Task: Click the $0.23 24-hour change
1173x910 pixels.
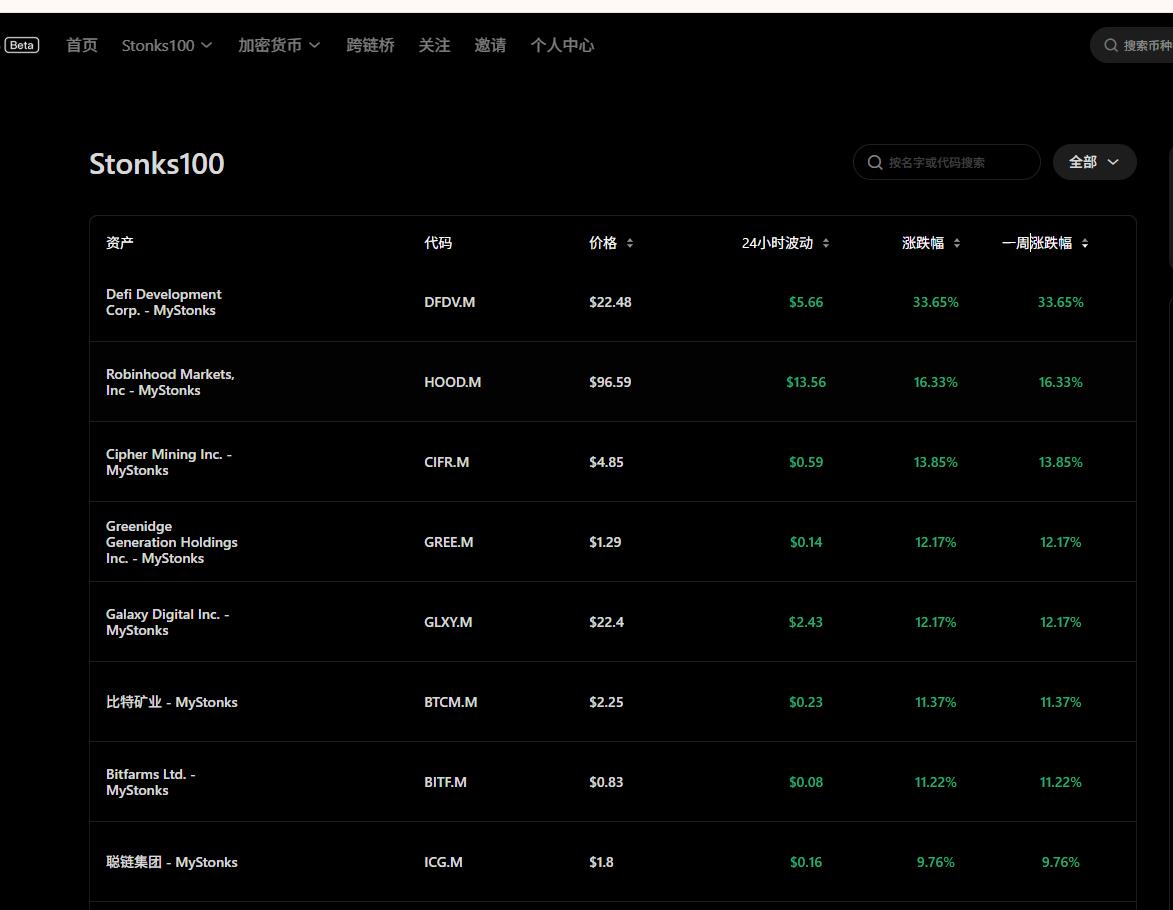Action: coord(806,703)
